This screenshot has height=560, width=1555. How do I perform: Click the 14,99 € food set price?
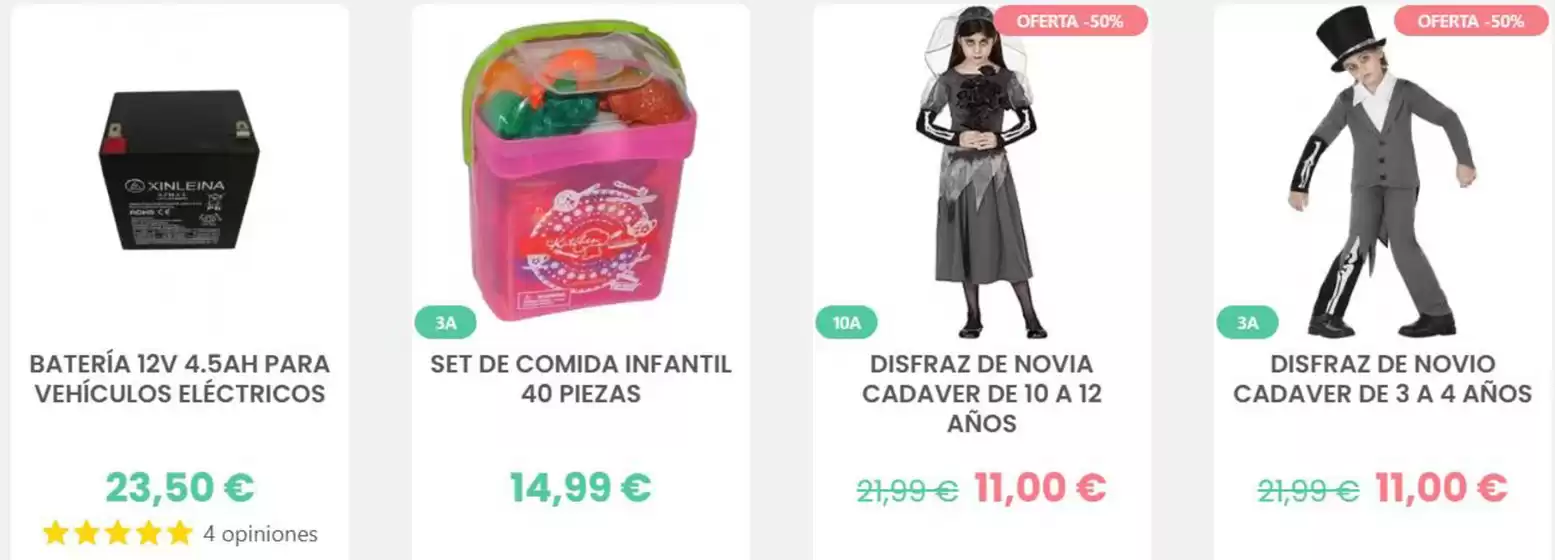pyautogui.click(x=581, y=488)
